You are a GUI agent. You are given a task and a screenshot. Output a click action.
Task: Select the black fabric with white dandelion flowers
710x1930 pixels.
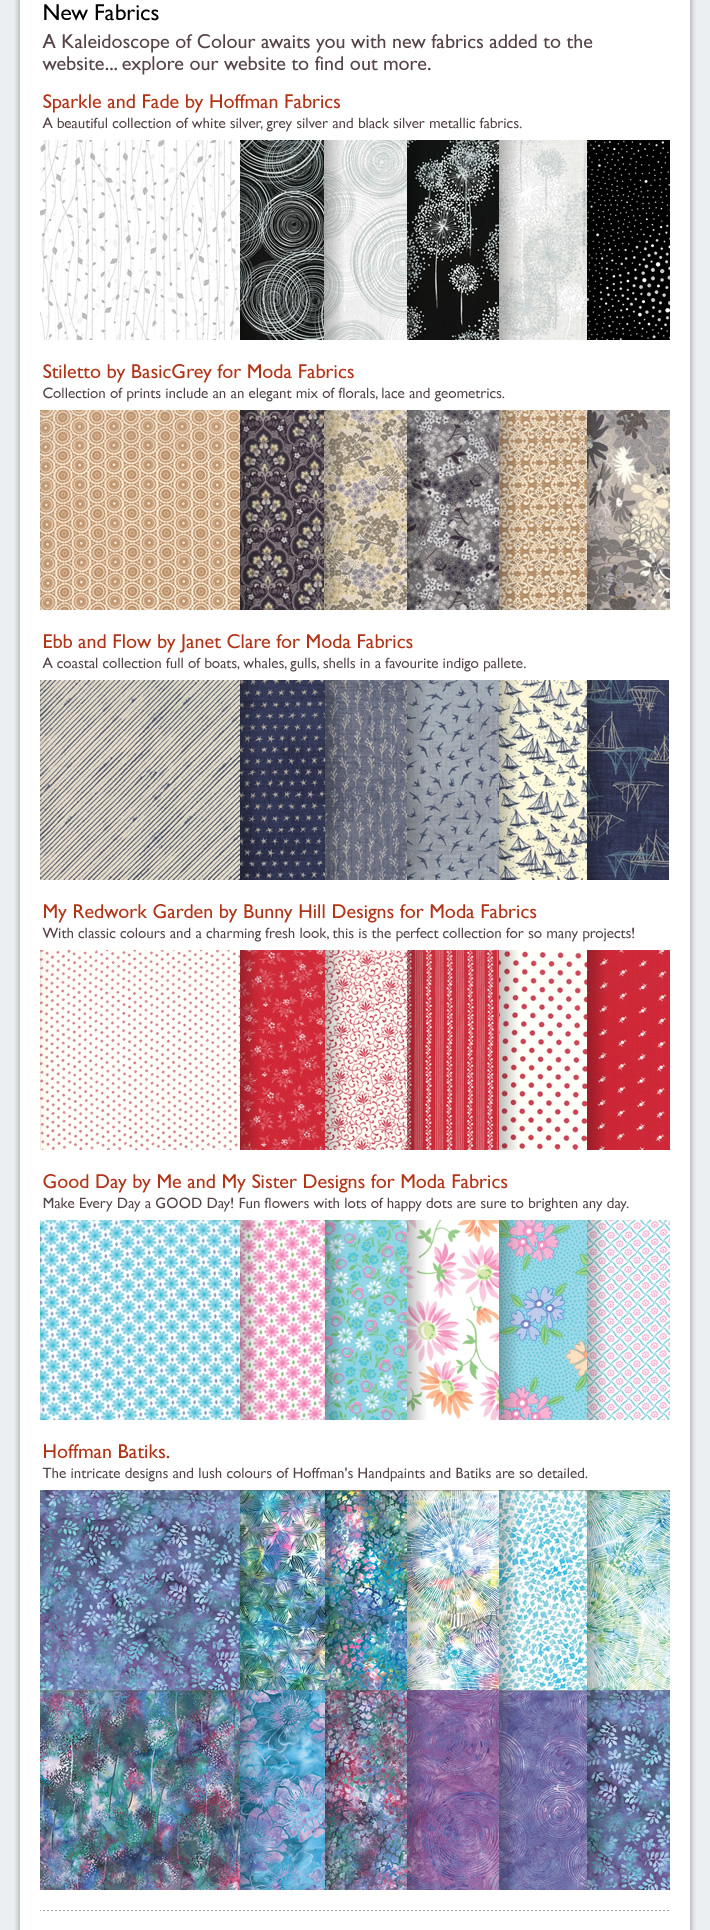point(453,240)
